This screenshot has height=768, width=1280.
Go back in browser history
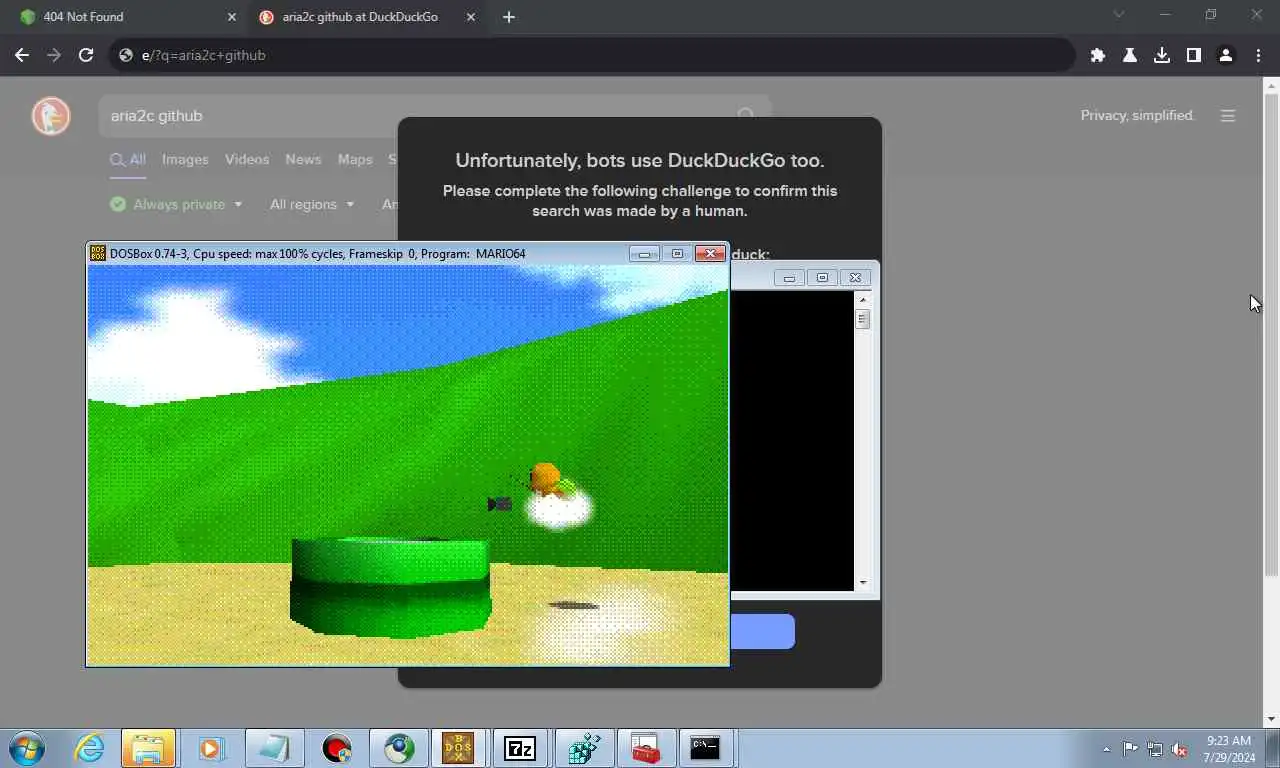22,55
